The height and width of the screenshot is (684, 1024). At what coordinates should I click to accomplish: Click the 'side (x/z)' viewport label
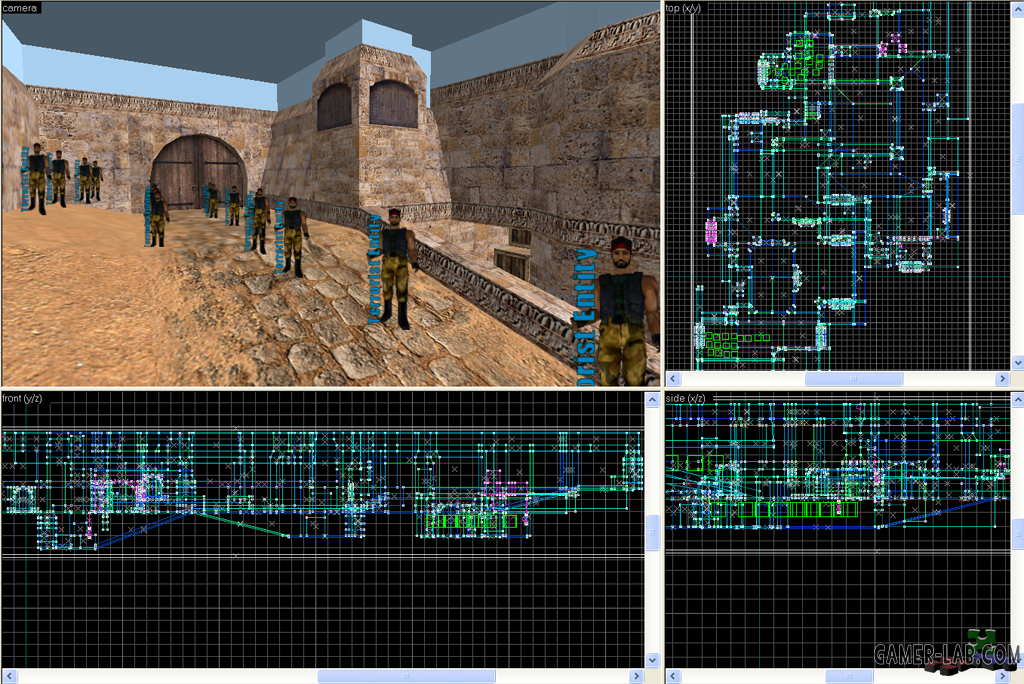685,398
